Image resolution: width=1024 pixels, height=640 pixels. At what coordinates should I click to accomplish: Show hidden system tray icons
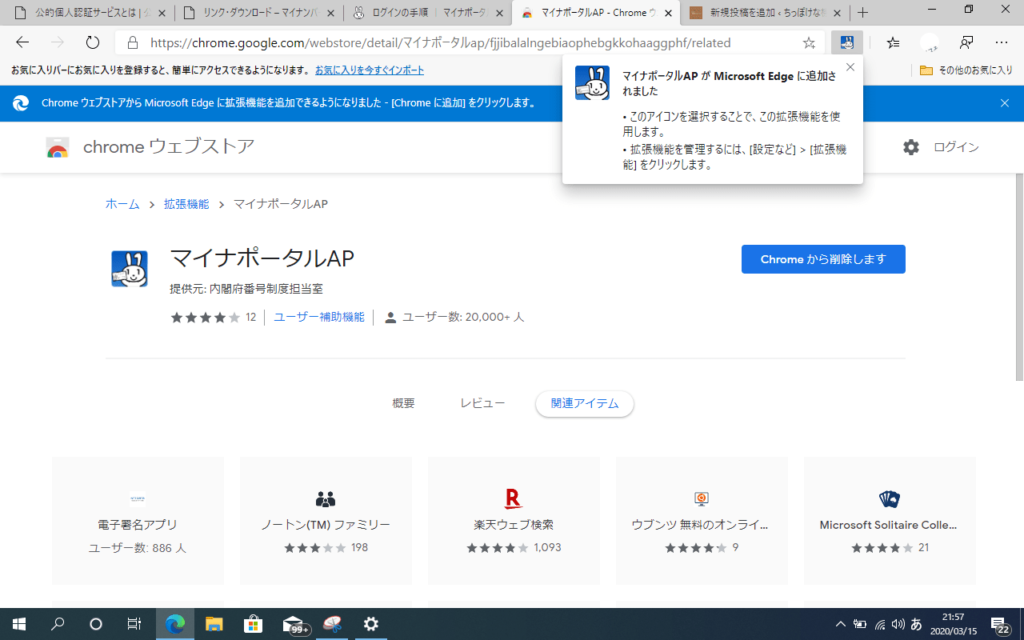840,624
